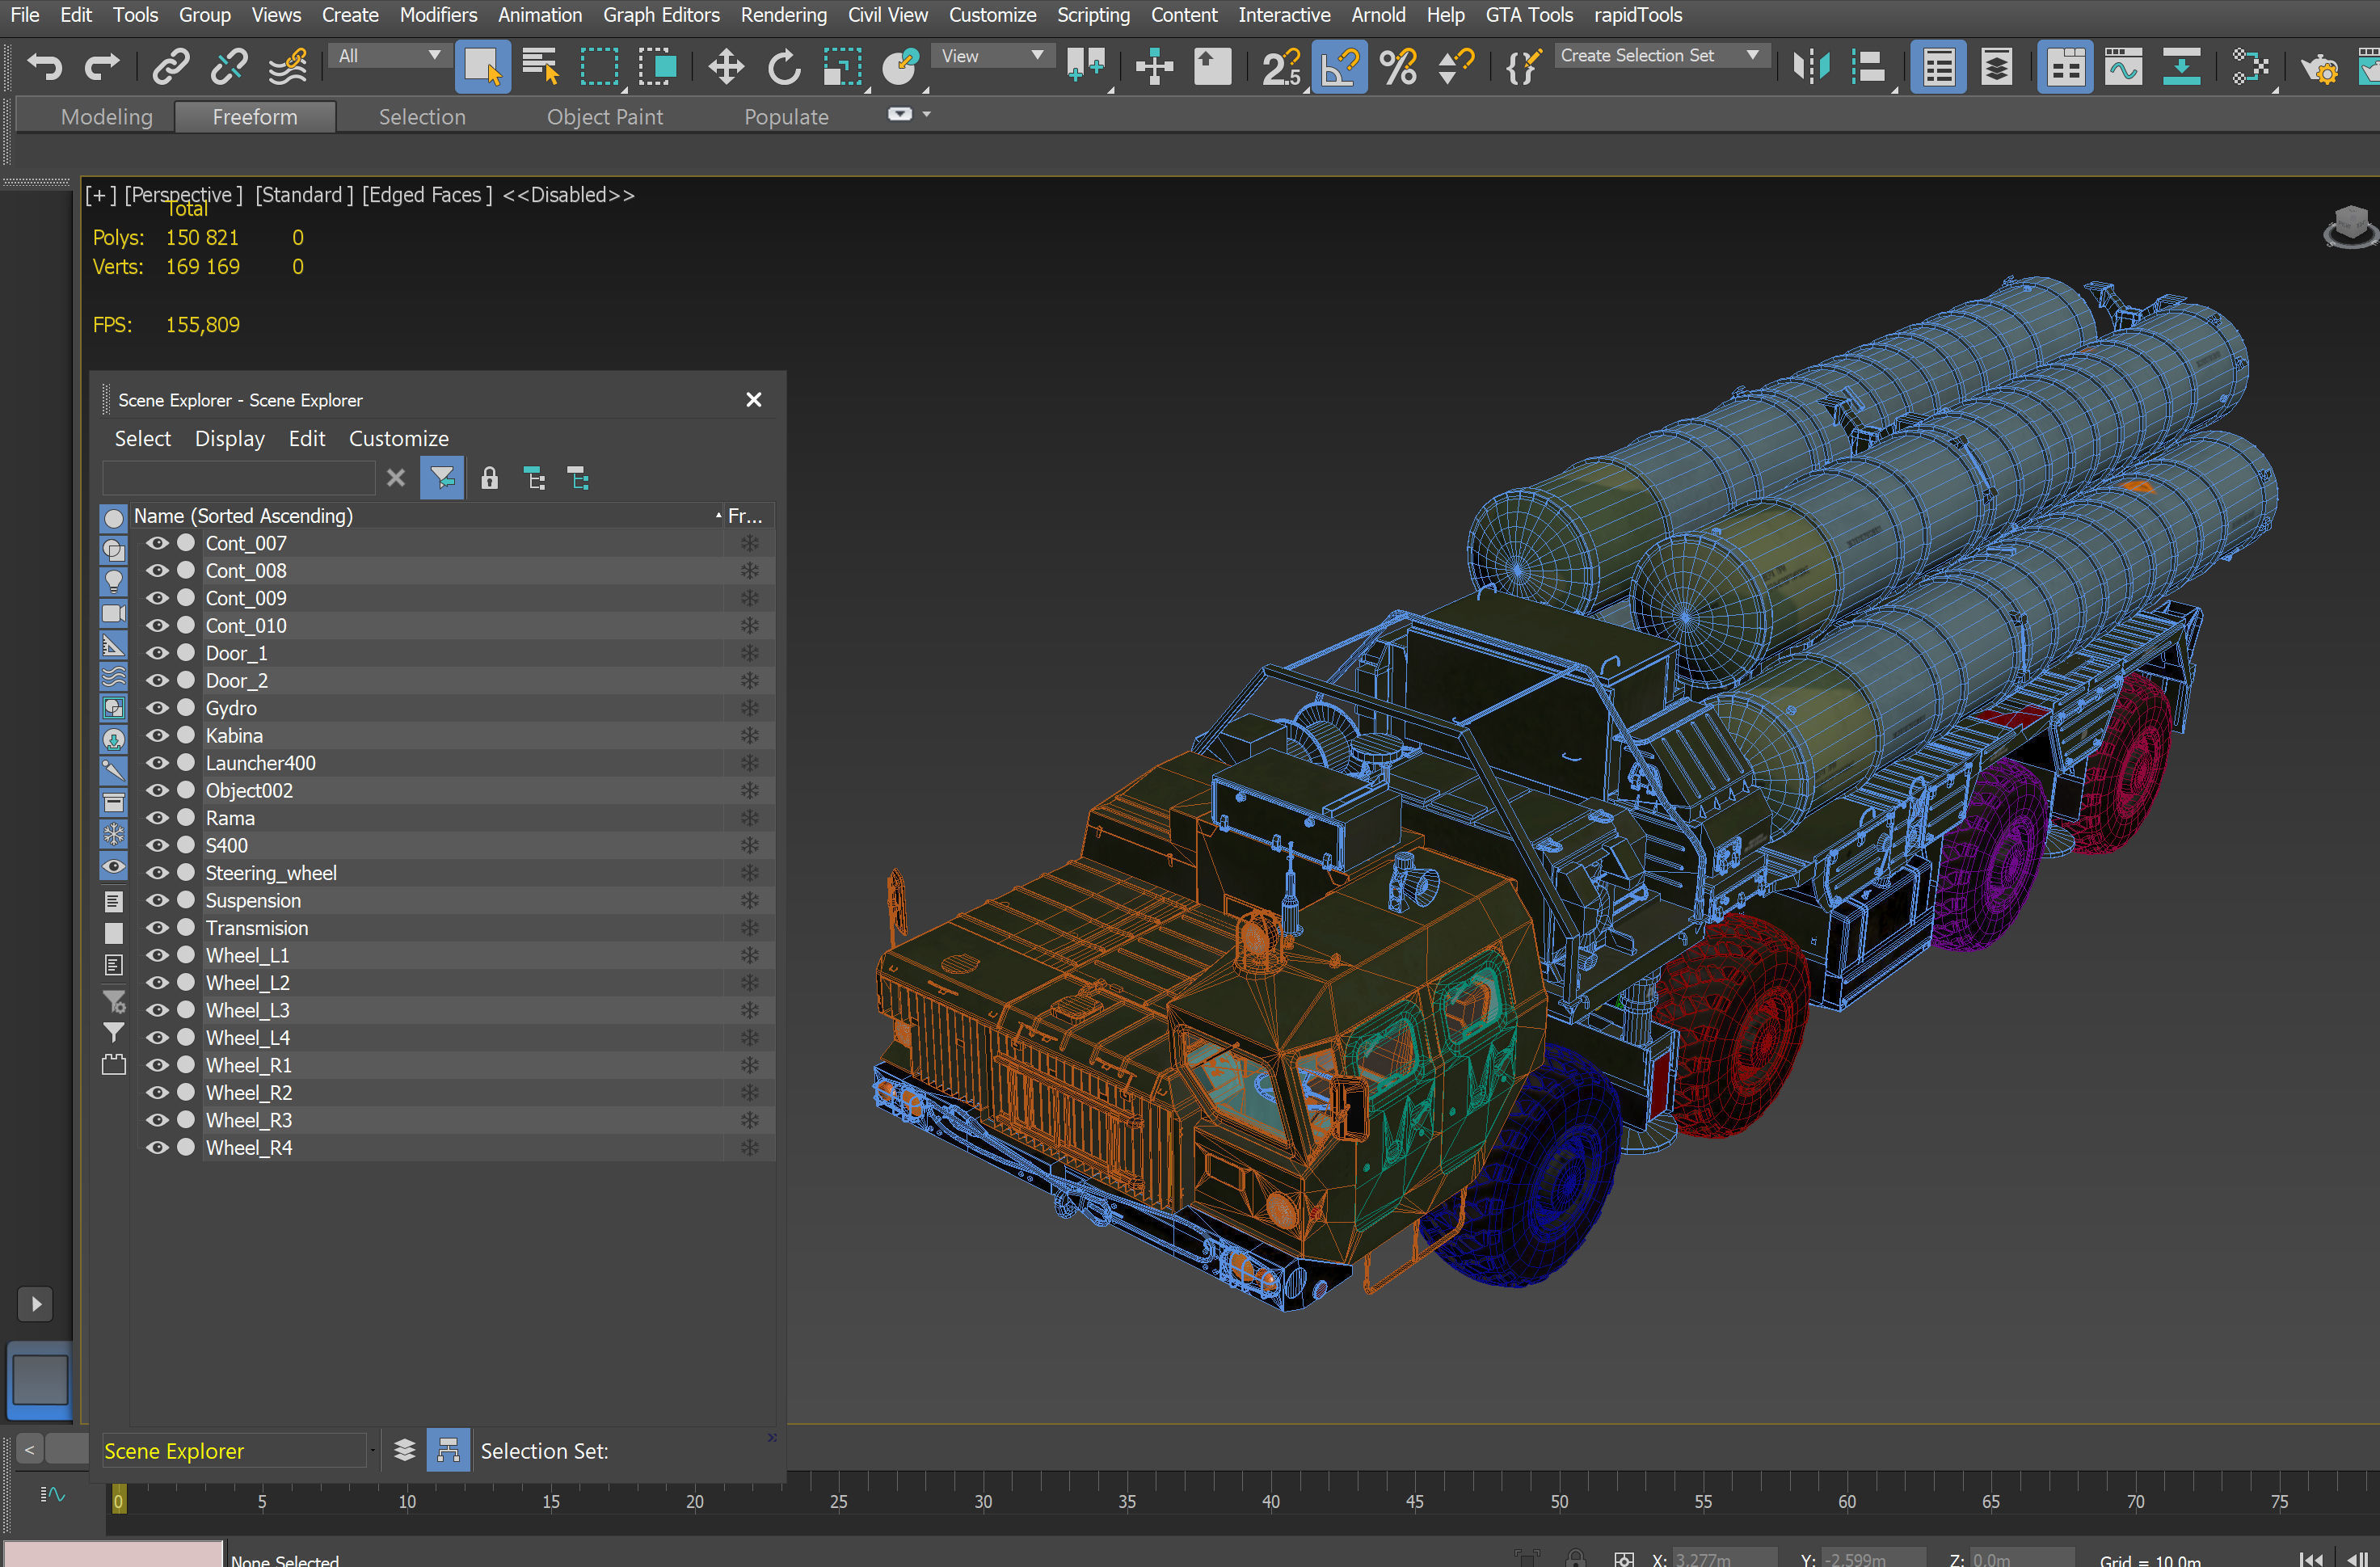Screen dimensions: 2380x1567
Task: Click the Undo arrow in main toolbar
Action: pyautogui.click(x=44, y=67)
